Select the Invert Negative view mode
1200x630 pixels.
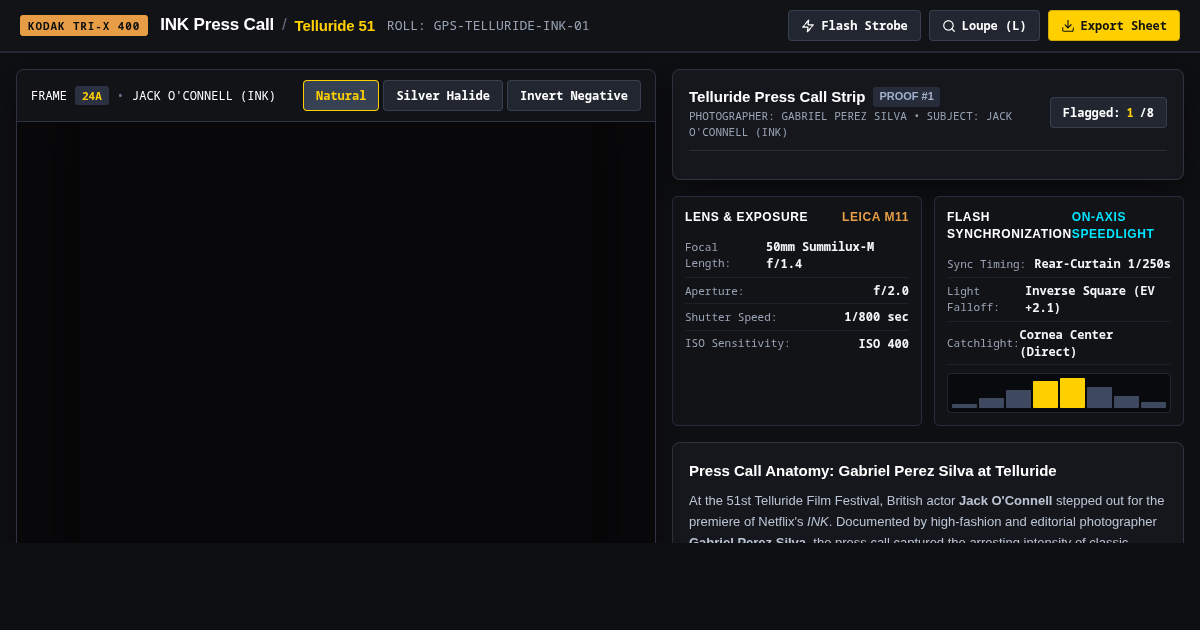tap(574, 96)
